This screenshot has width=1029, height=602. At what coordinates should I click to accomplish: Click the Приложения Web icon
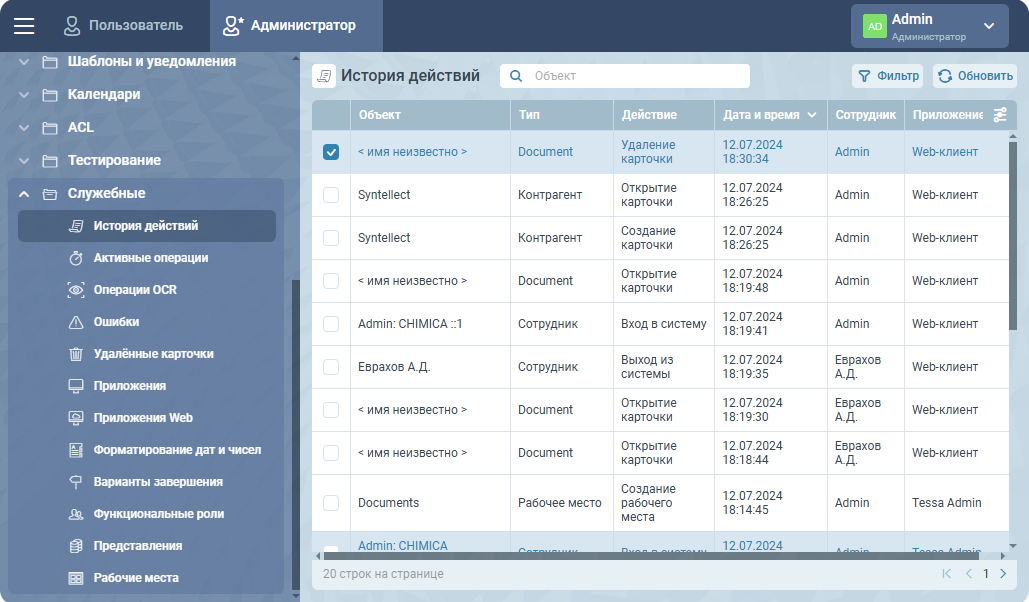pos(76,418)
